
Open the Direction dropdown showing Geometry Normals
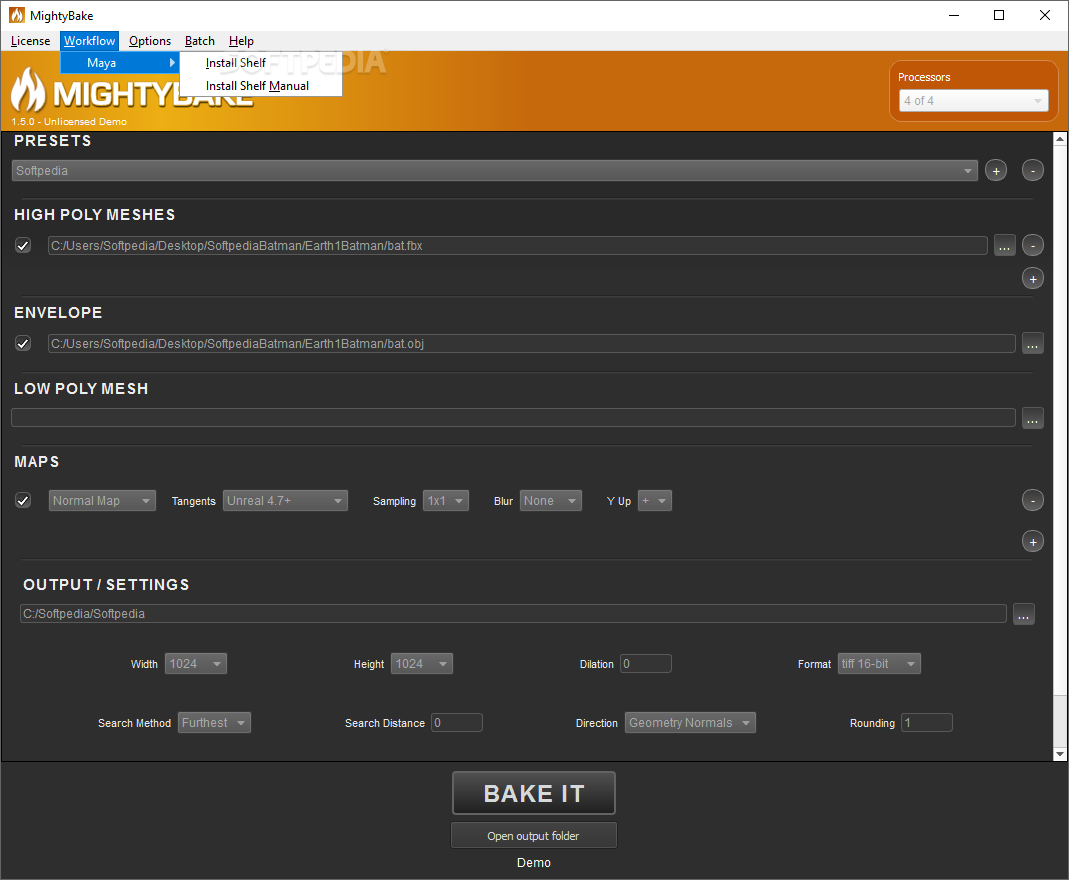(690, 723)
